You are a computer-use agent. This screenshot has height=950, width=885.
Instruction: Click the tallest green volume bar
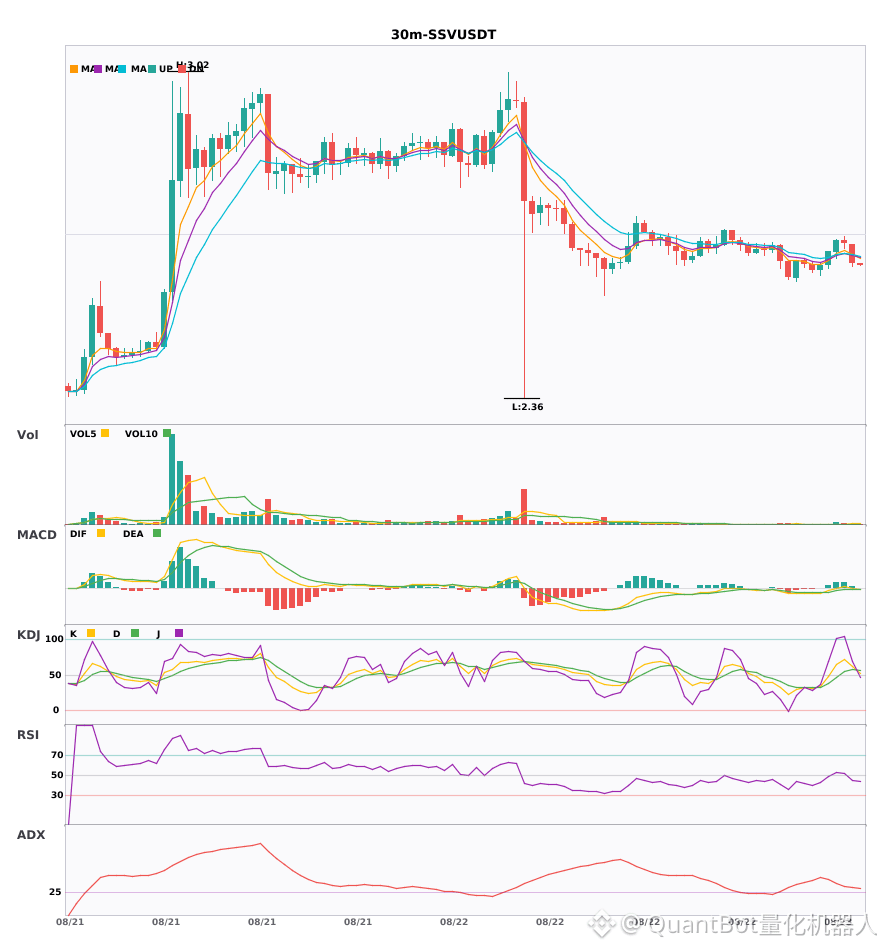(172, 479)
